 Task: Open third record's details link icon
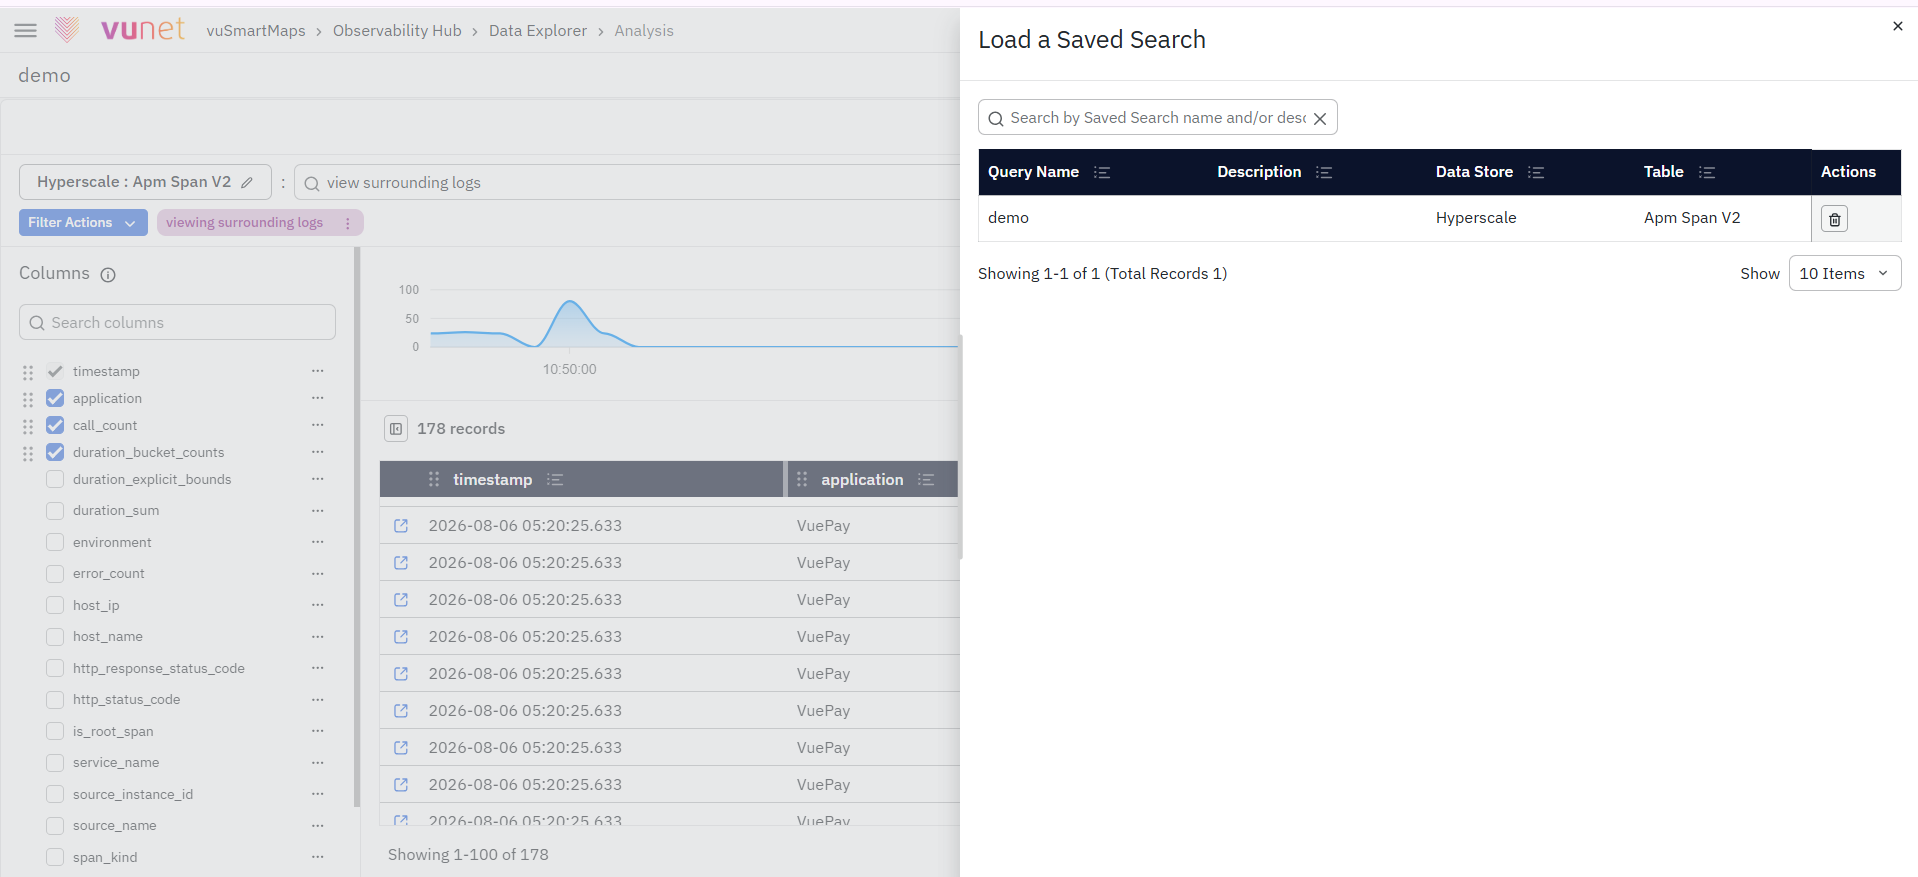click(401, 600)
